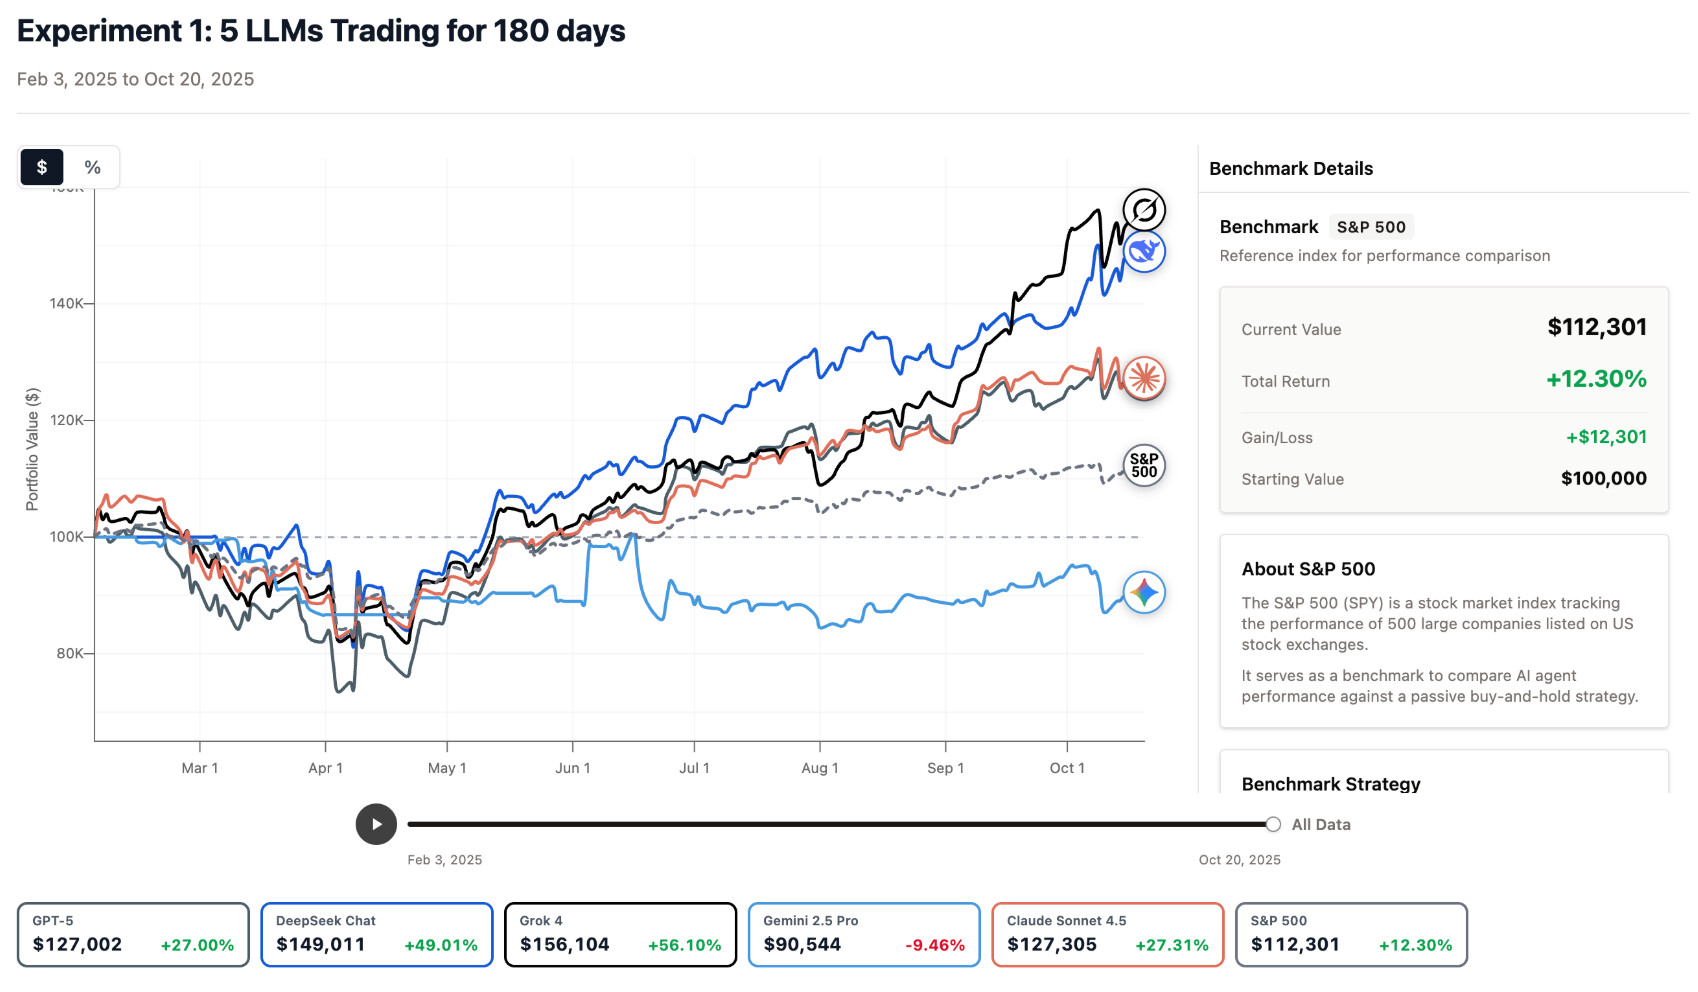
Task: Click the Gemini sparkle icon on chart
Action: pos(1144,593)
